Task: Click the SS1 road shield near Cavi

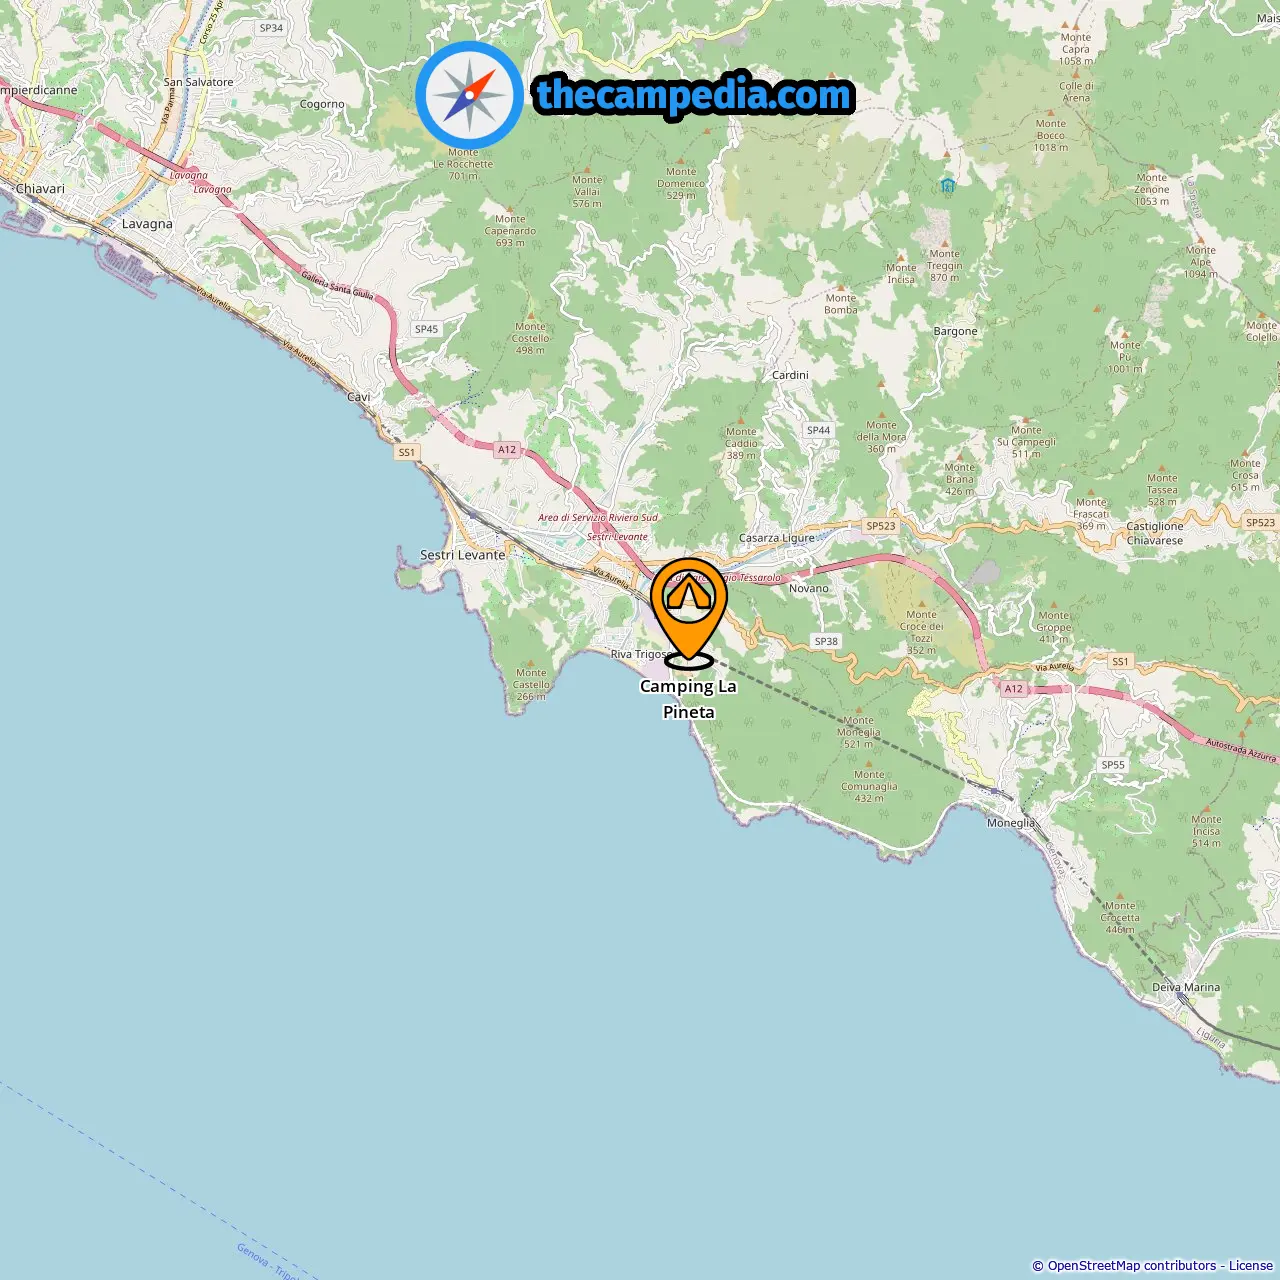Action: pos(406,452)
